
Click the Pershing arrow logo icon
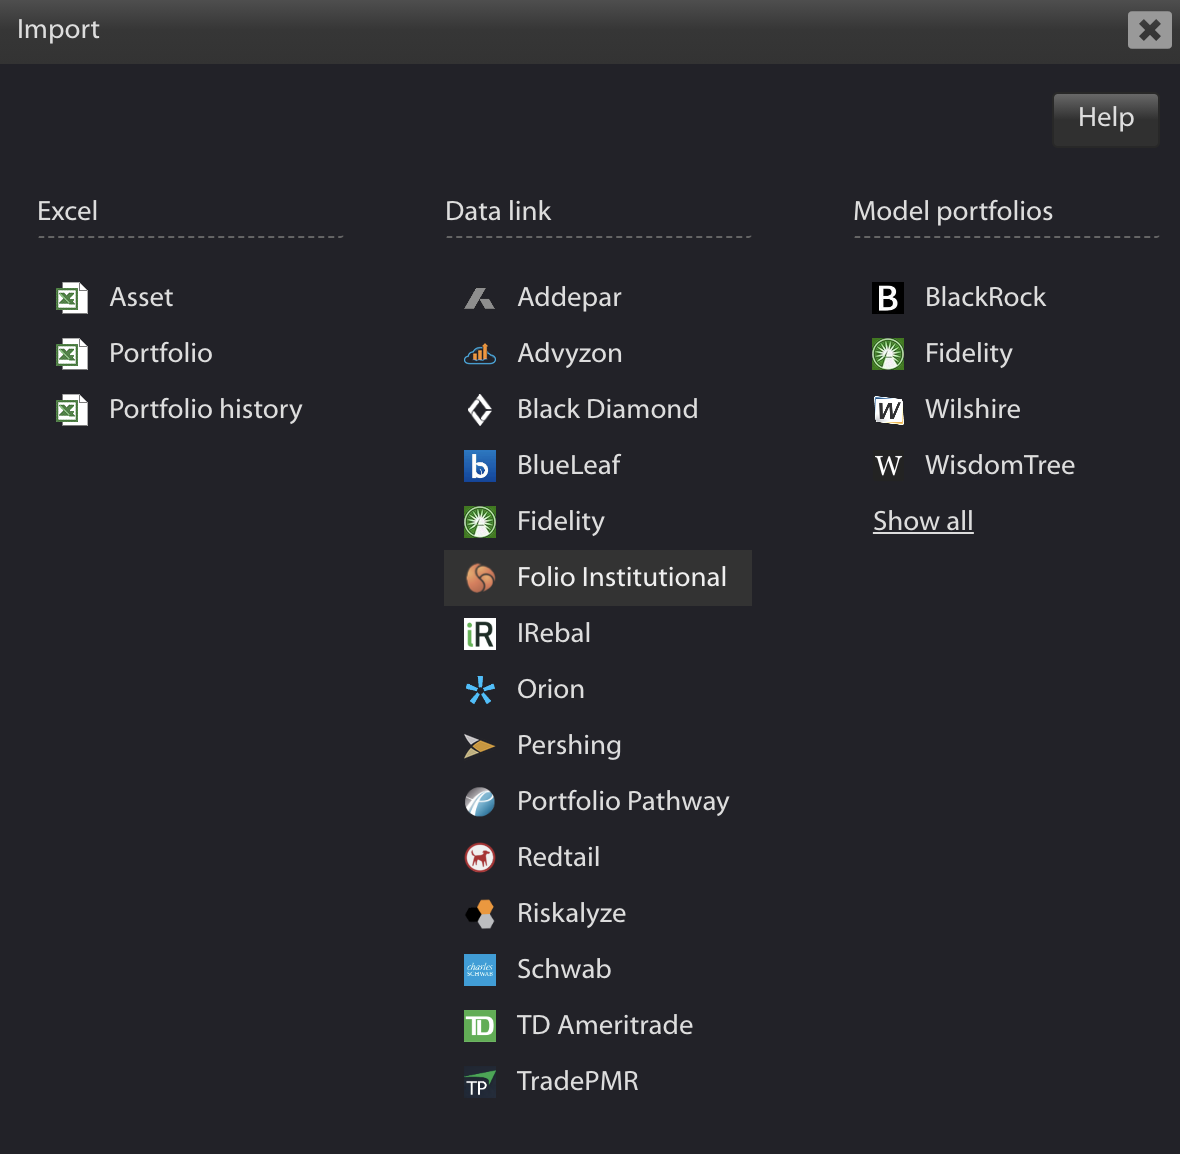pos(479,745)
